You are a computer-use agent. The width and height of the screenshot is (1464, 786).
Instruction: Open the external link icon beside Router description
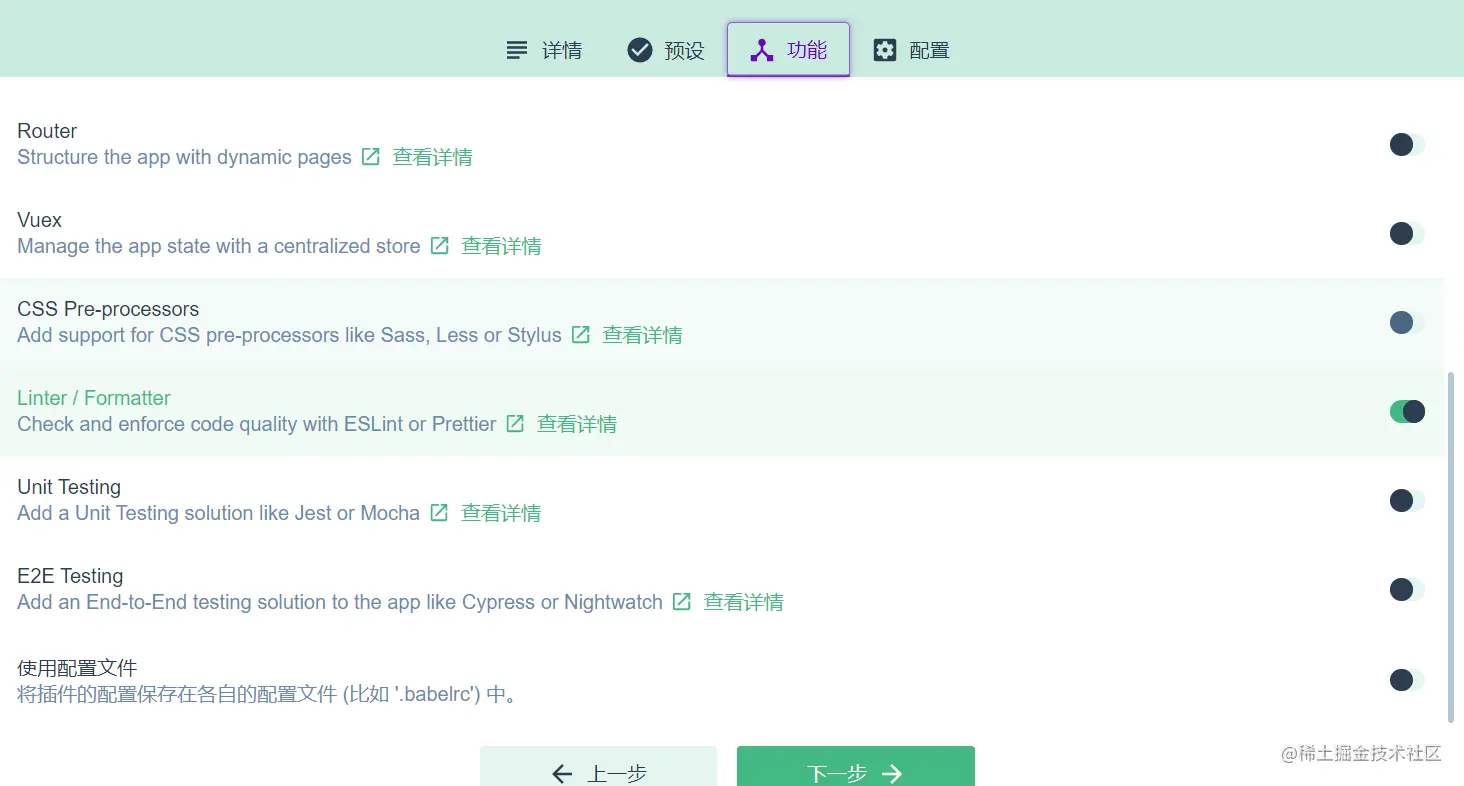(370, 156)
